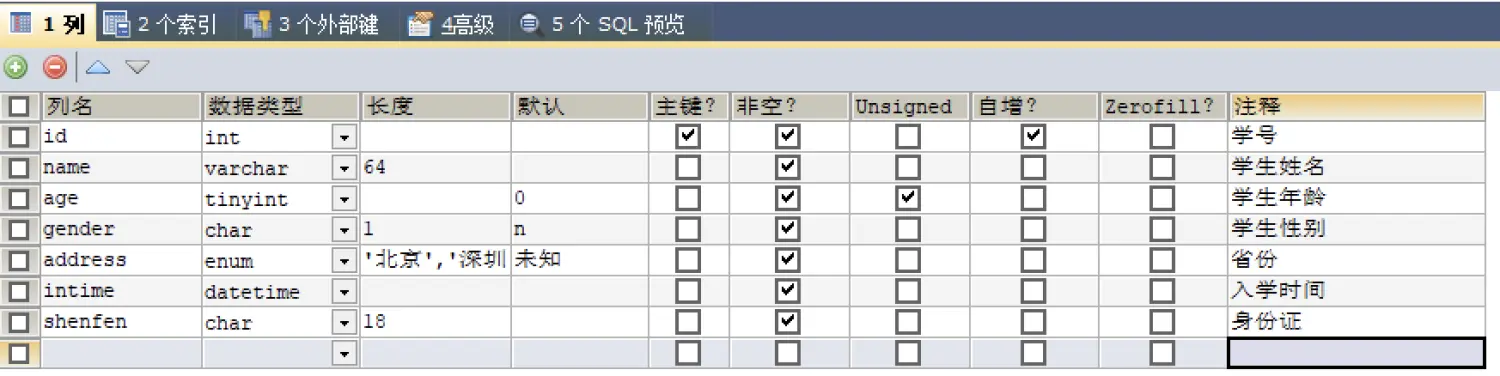
Task: Expand data type dropdown for shenfen row
Action: (344, 323)
